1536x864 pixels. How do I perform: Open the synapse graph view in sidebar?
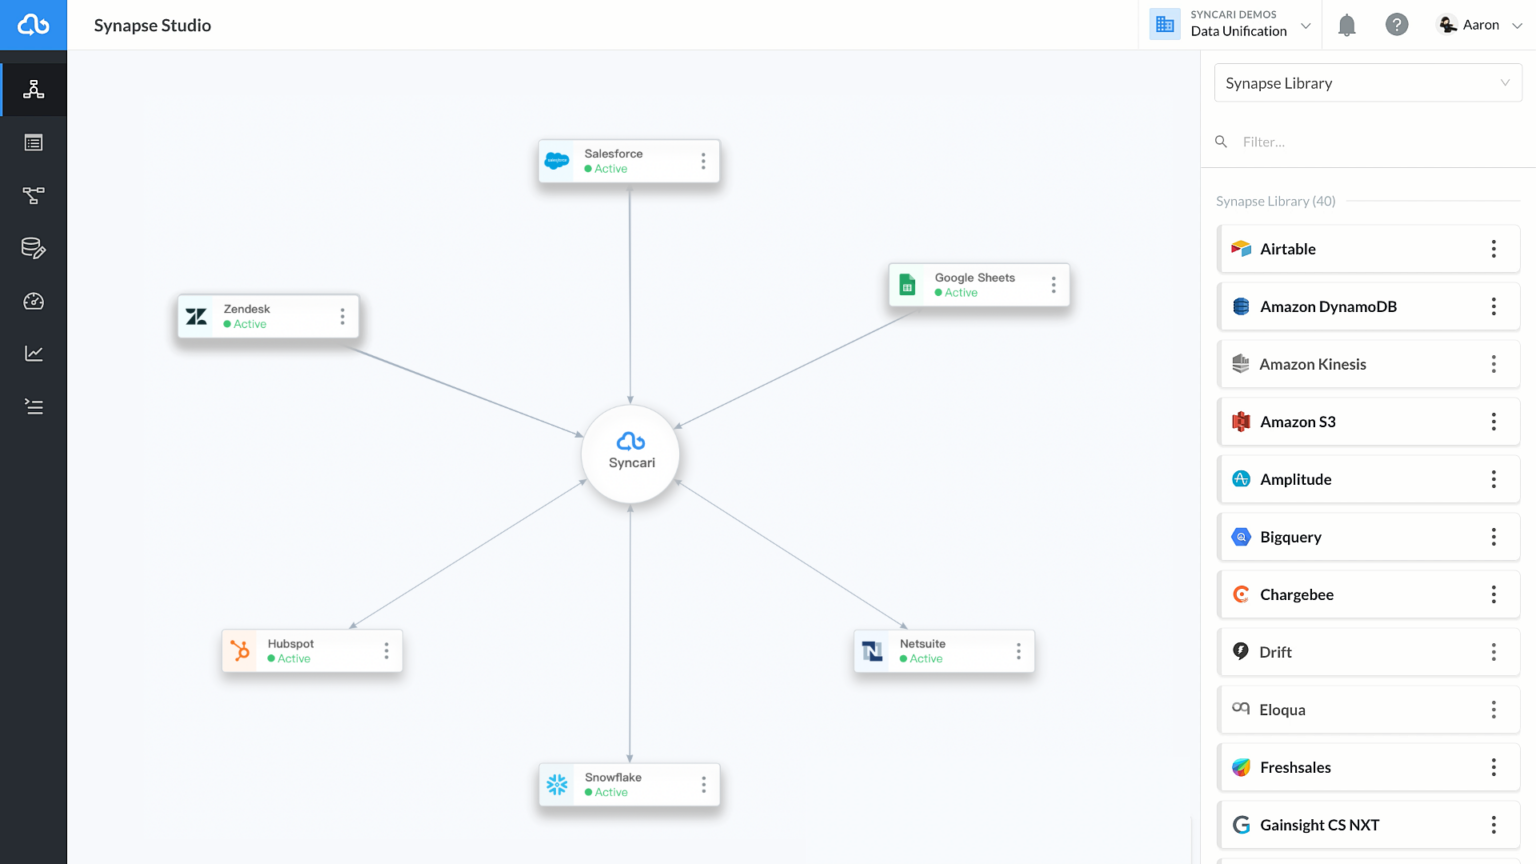pyautogui.click(x=33, y=89)
